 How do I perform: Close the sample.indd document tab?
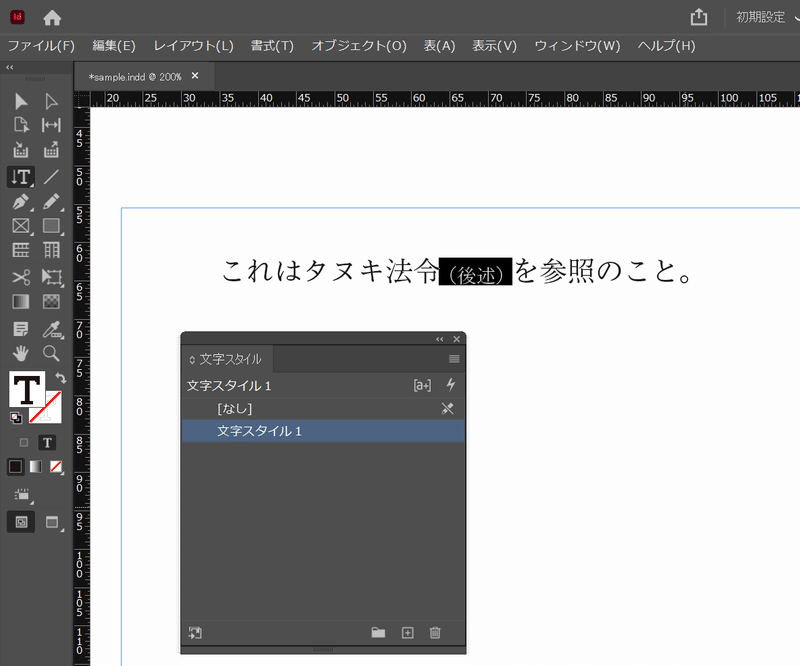tap(195, 76)
